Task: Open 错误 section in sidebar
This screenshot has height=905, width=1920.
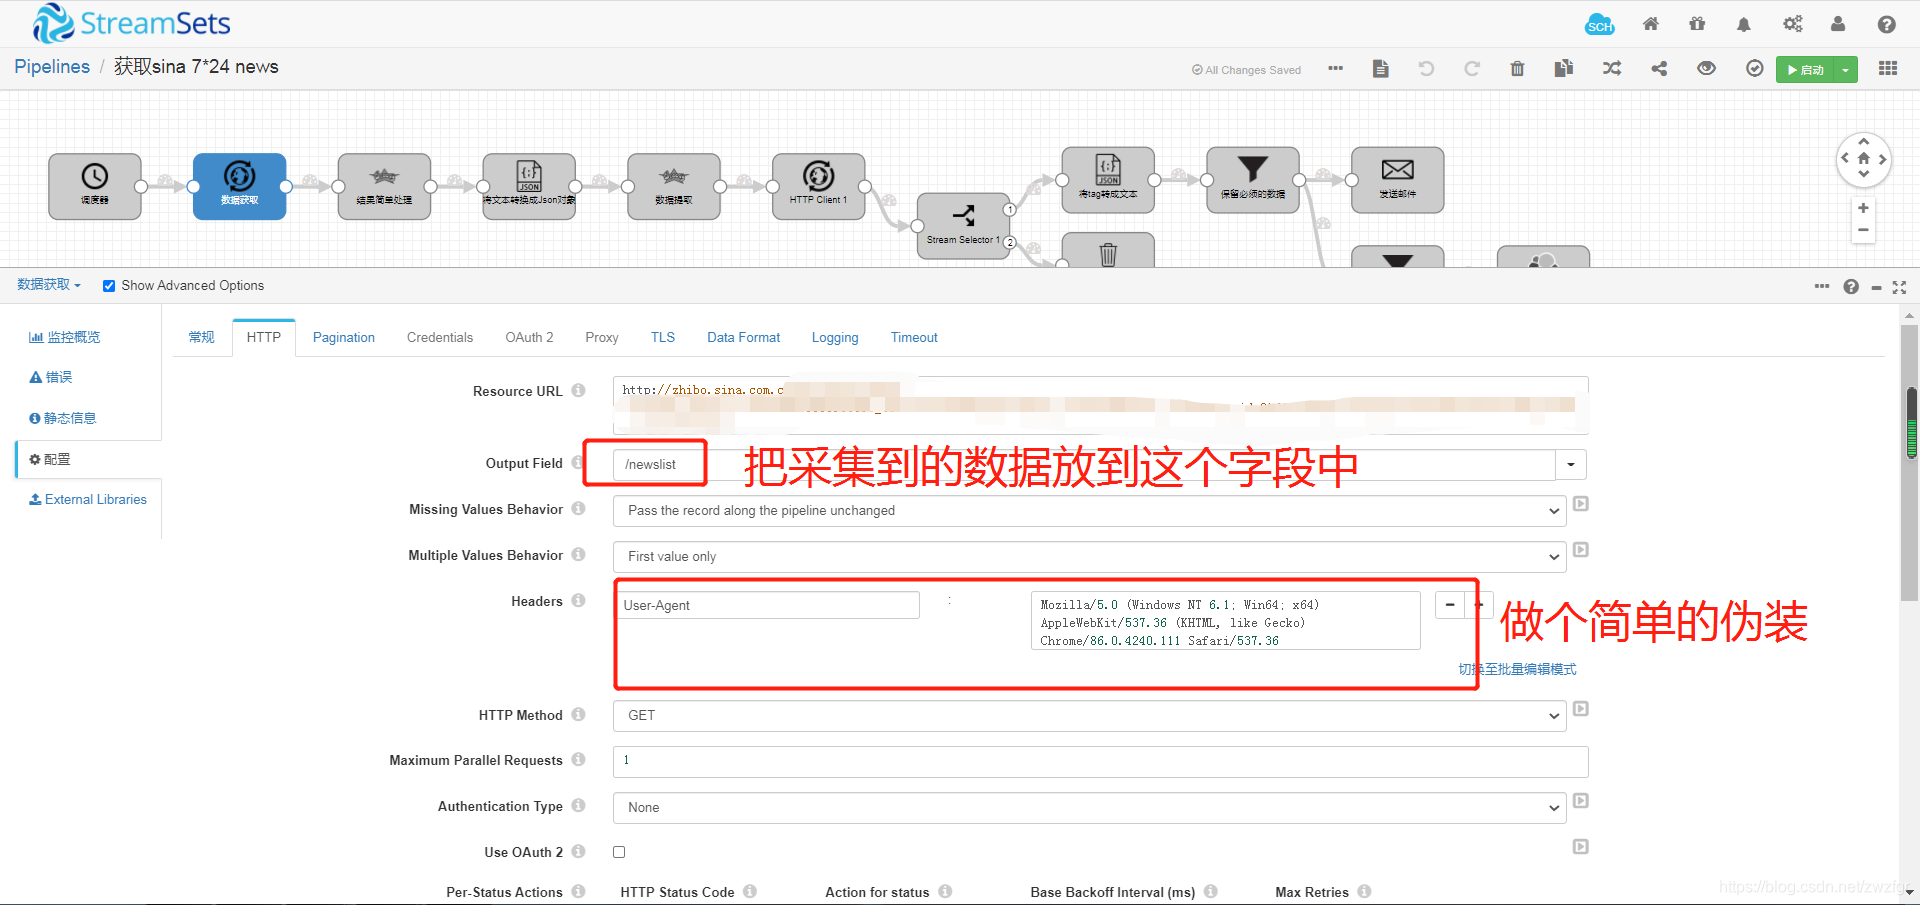Action: click(51, 377)
